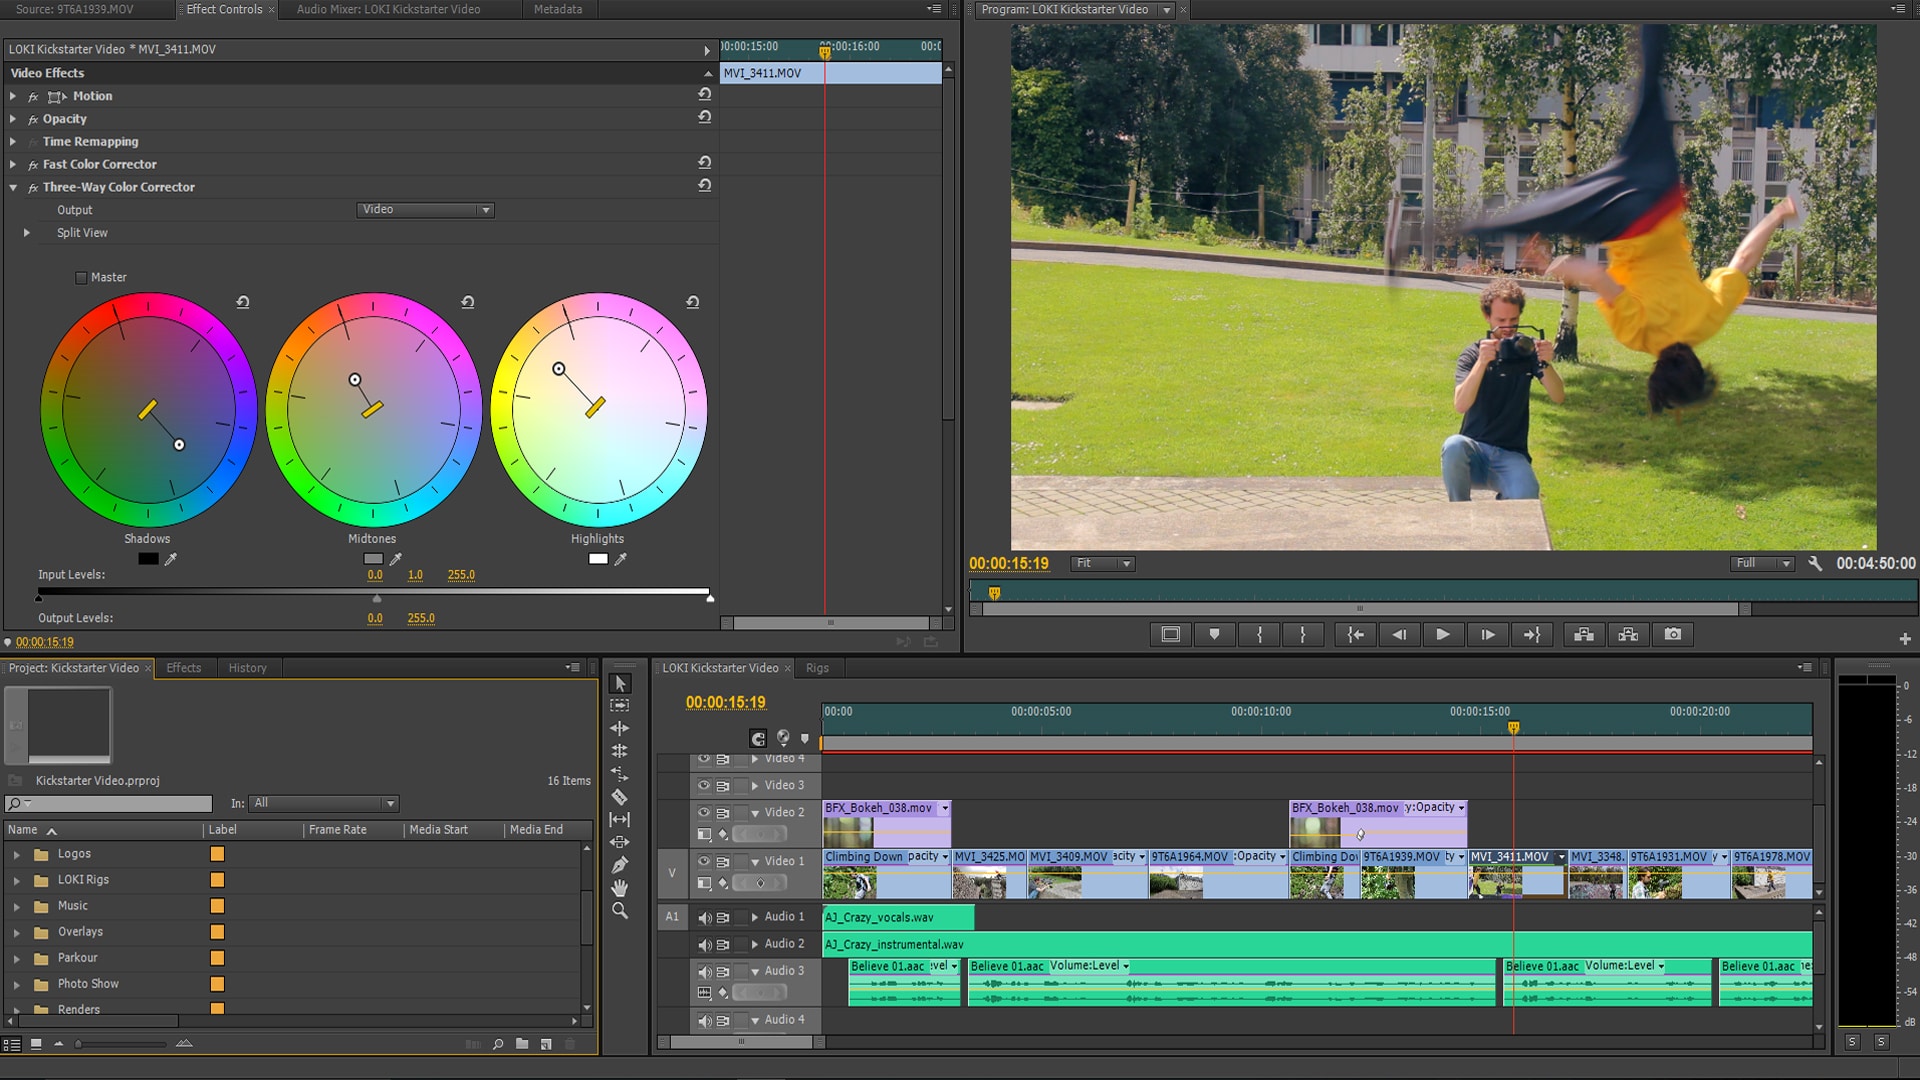
Task: Select the Hand tool
Action: click(619, 888)
